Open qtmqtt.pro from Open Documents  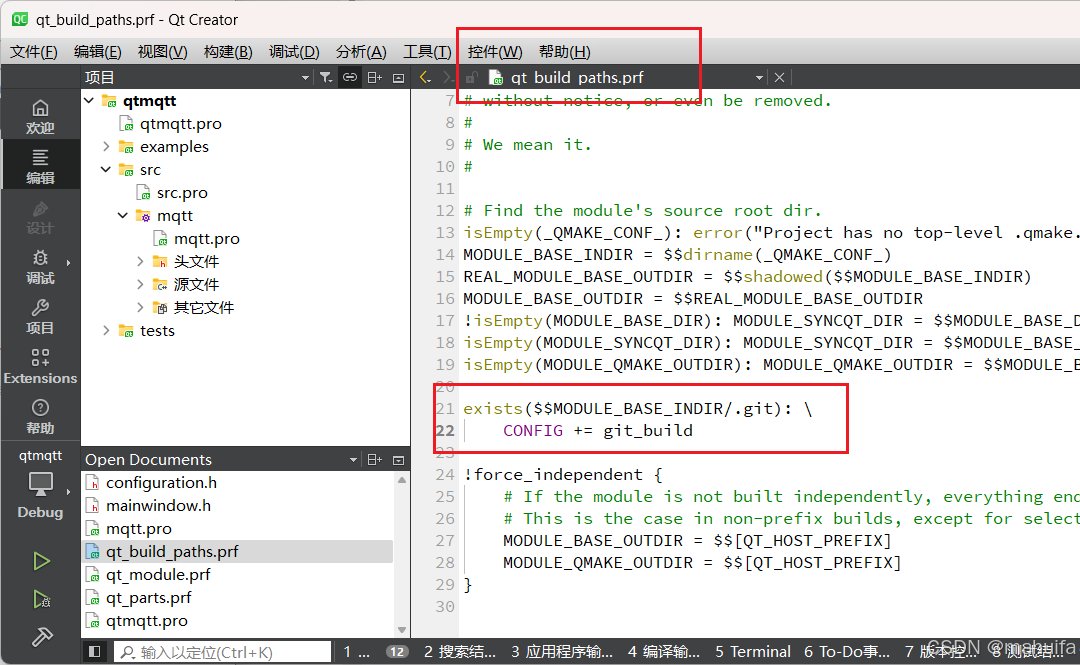(146, 620)
